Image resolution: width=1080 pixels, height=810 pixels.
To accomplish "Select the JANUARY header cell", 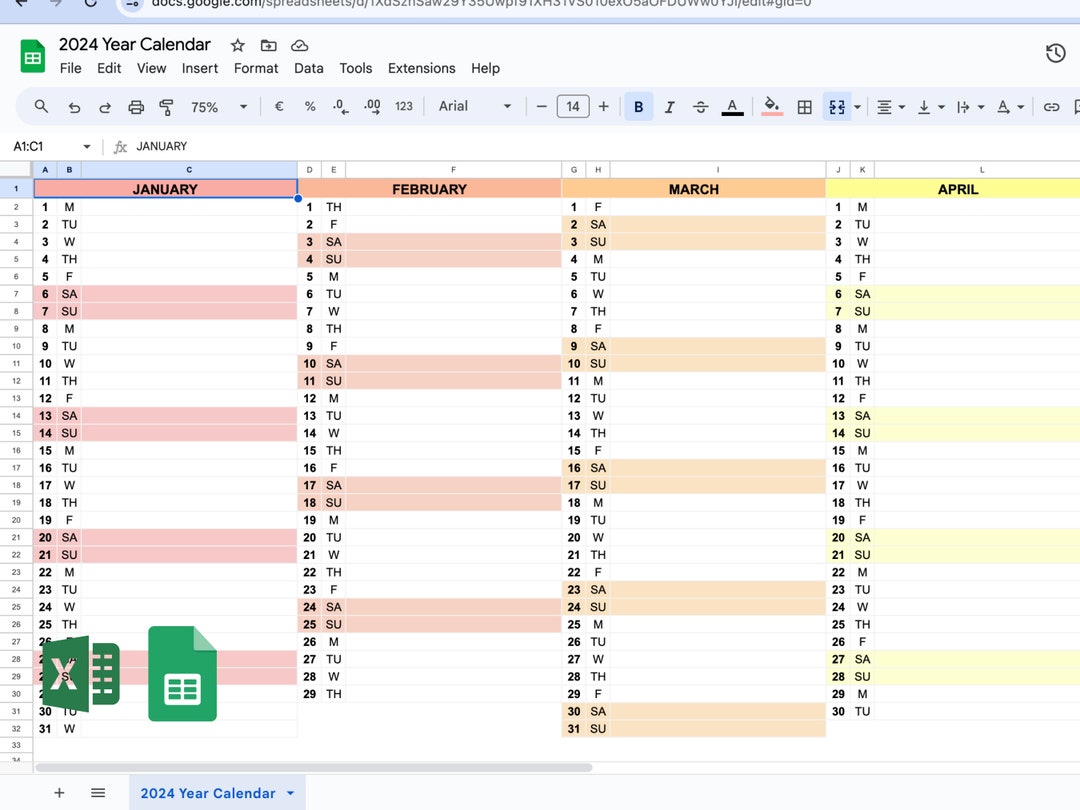I will [165, 188].
